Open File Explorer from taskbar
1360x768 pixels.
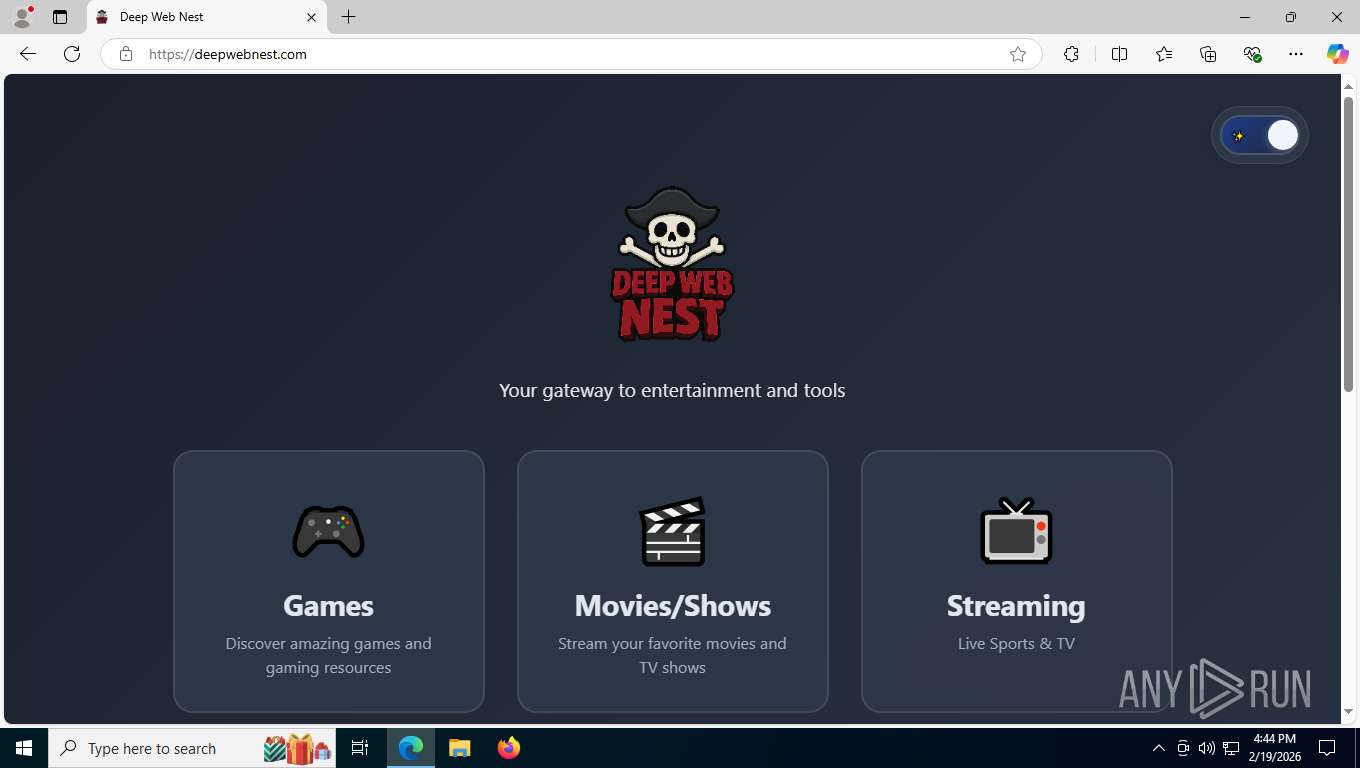pos(459,748)
